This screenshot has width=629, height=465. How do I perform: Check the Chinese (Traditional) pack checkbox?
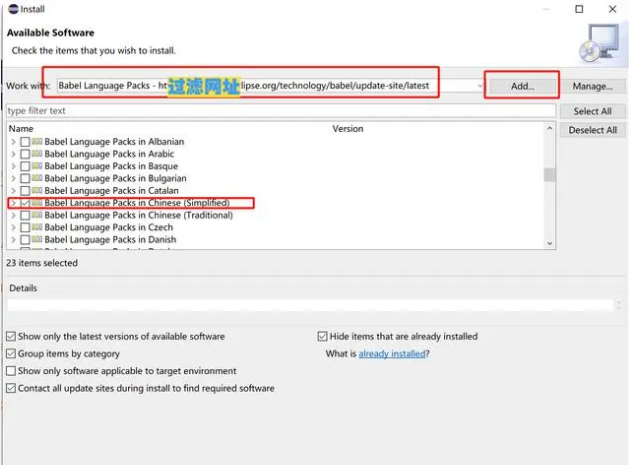click(x=25, y=215)
